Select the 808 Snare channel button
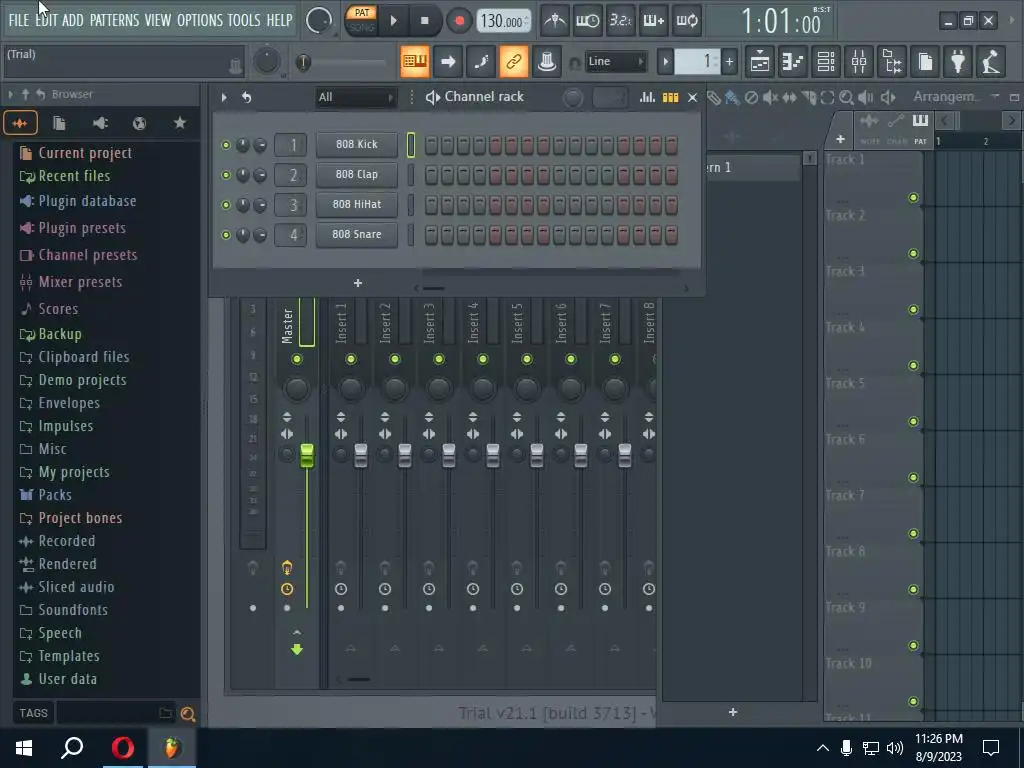Image resolution: width=1024 pixels, height=768 pixels. 357,234
